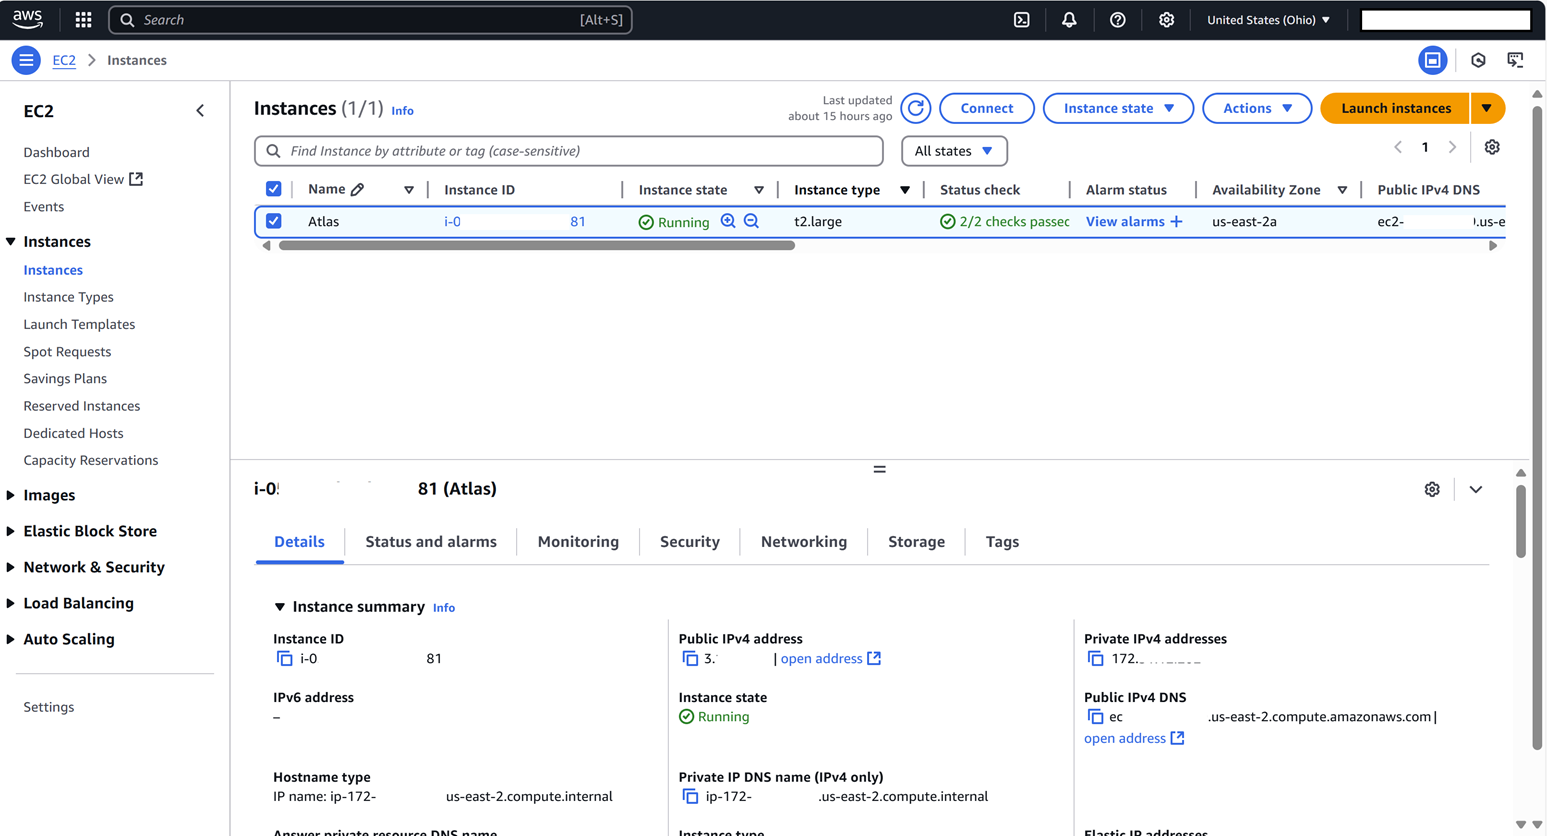Launch CloudShell from the top bar
This screenshot has width=1547, height=836.
[1021, 20]
